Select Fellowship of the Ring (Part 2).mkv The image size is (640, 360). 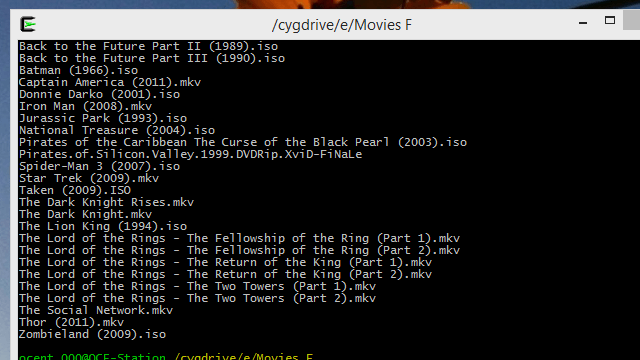click(239, 250)
